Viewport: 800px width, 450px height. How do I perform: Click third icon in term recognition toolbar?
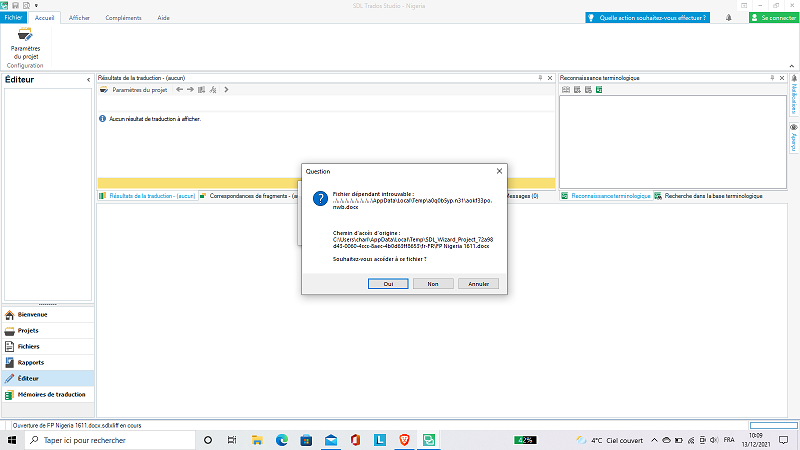tap(588, 90)
